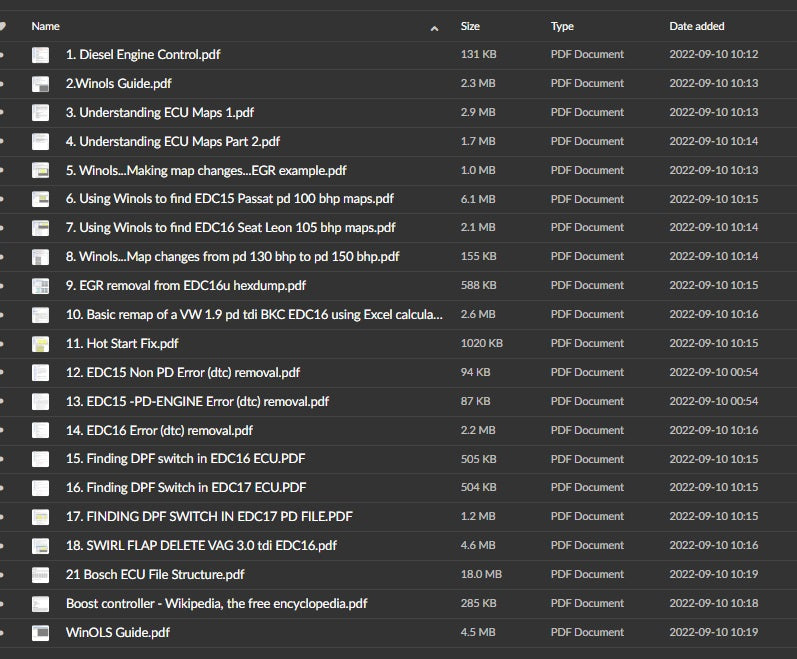Toggle the favorite marker in the header row

[x=3, y=27]
